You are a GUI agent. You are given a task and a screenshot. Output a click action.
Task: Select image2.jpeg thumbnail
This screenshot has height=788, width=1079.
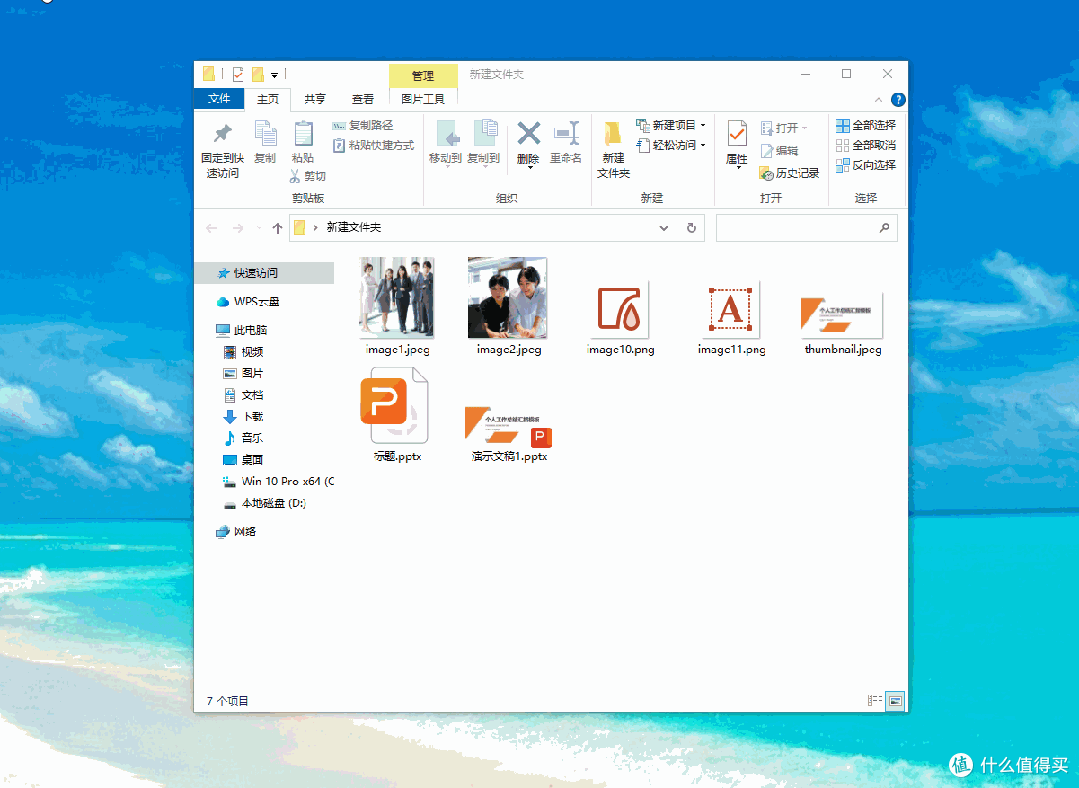click(508, 297)
